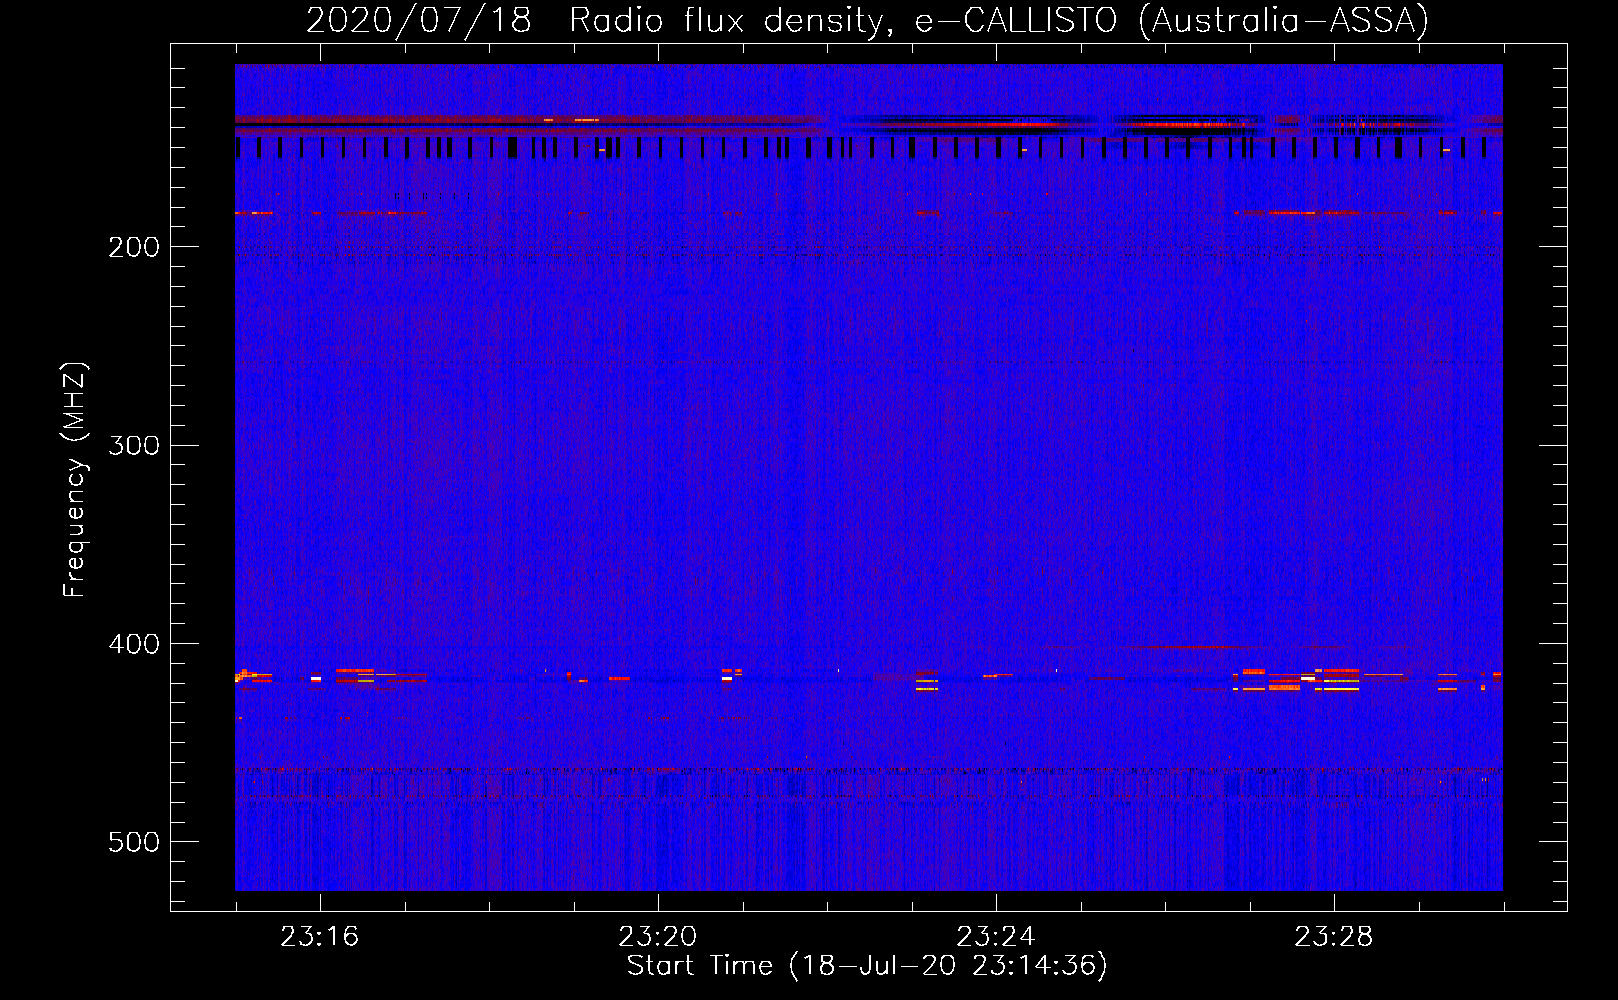Click the 400 frequency tick label
The width and height of the screenshot is (1618, 1000).
tap(134, 644)
